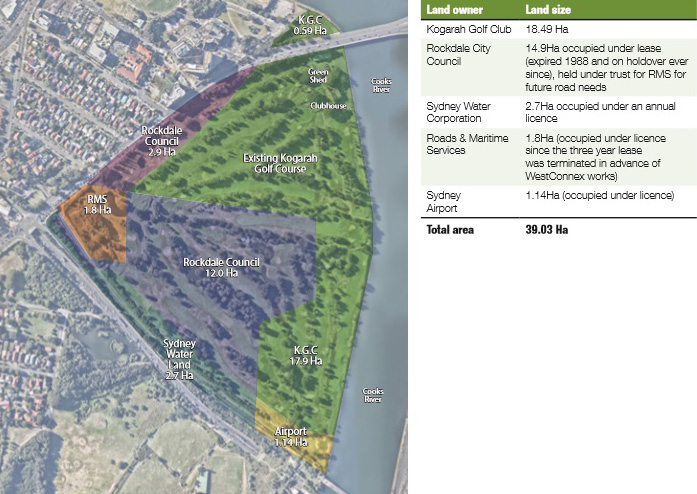Click the 'Green Shed' map label
The height and width of the screenshot is (494, 697).
[318, 76]
